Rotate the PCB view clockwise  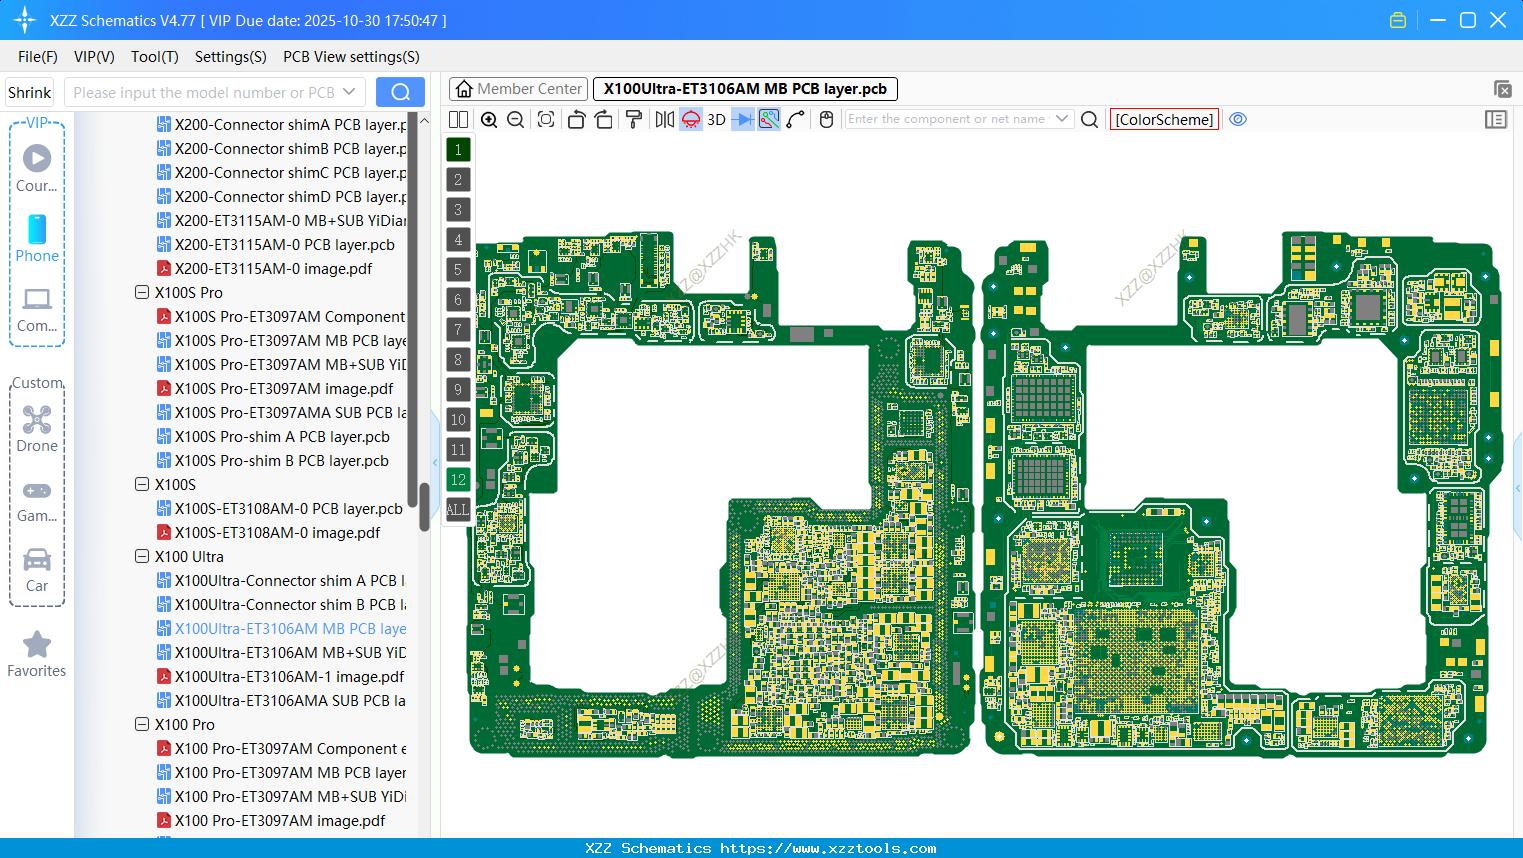(x=604, y=119)
